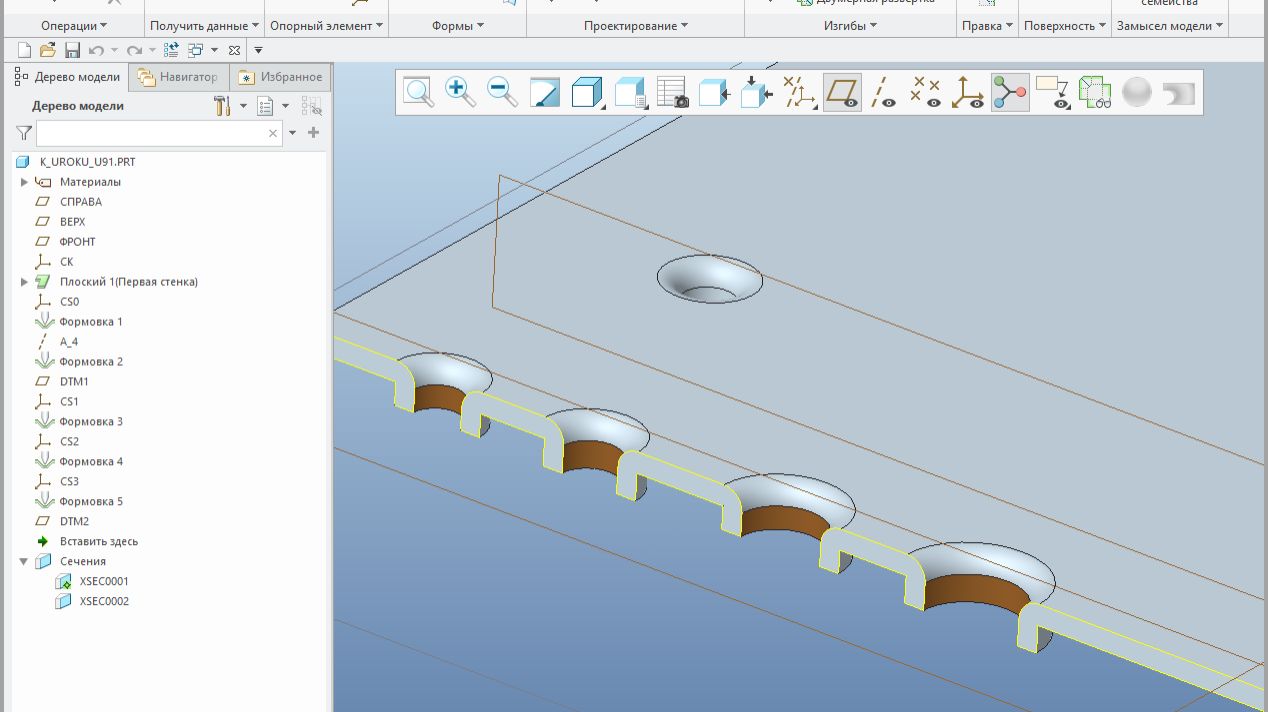This screenshot has height=712, width=1268.
Task: Click the Refit zoom icon
Action: [x=419, y=93]
